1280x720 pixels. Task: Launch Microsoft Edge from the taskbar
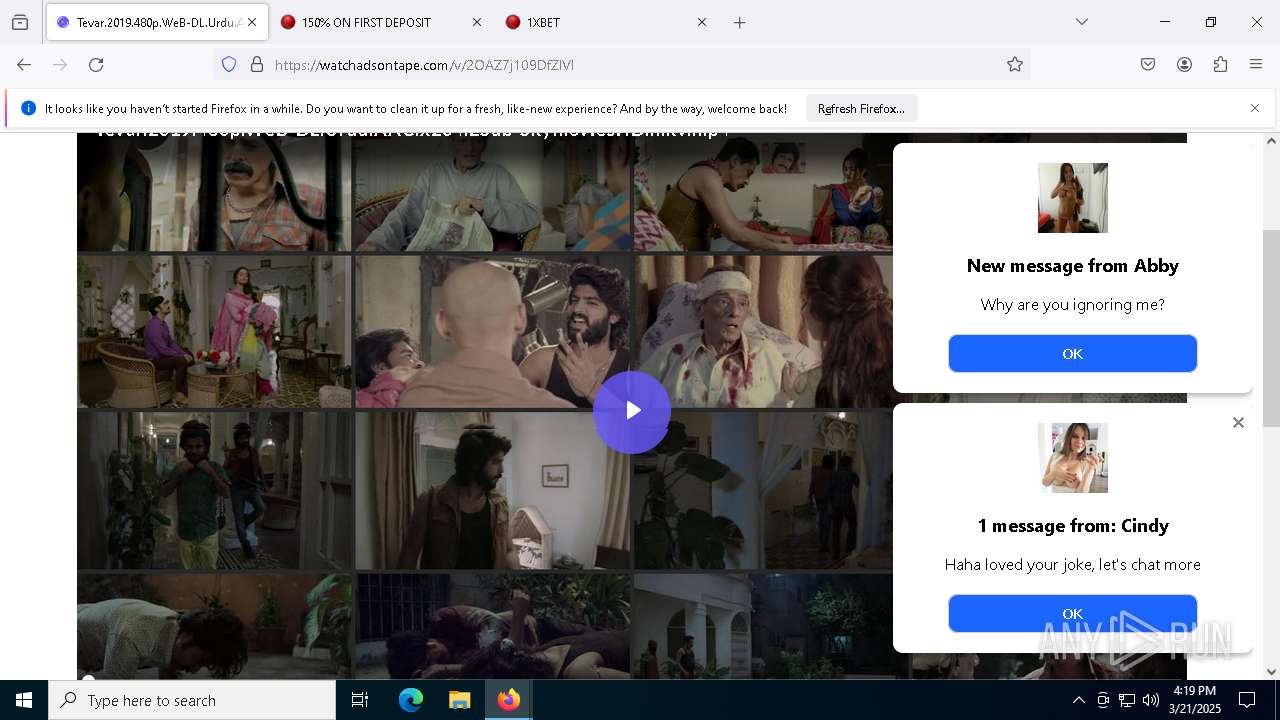coord(411,700)
